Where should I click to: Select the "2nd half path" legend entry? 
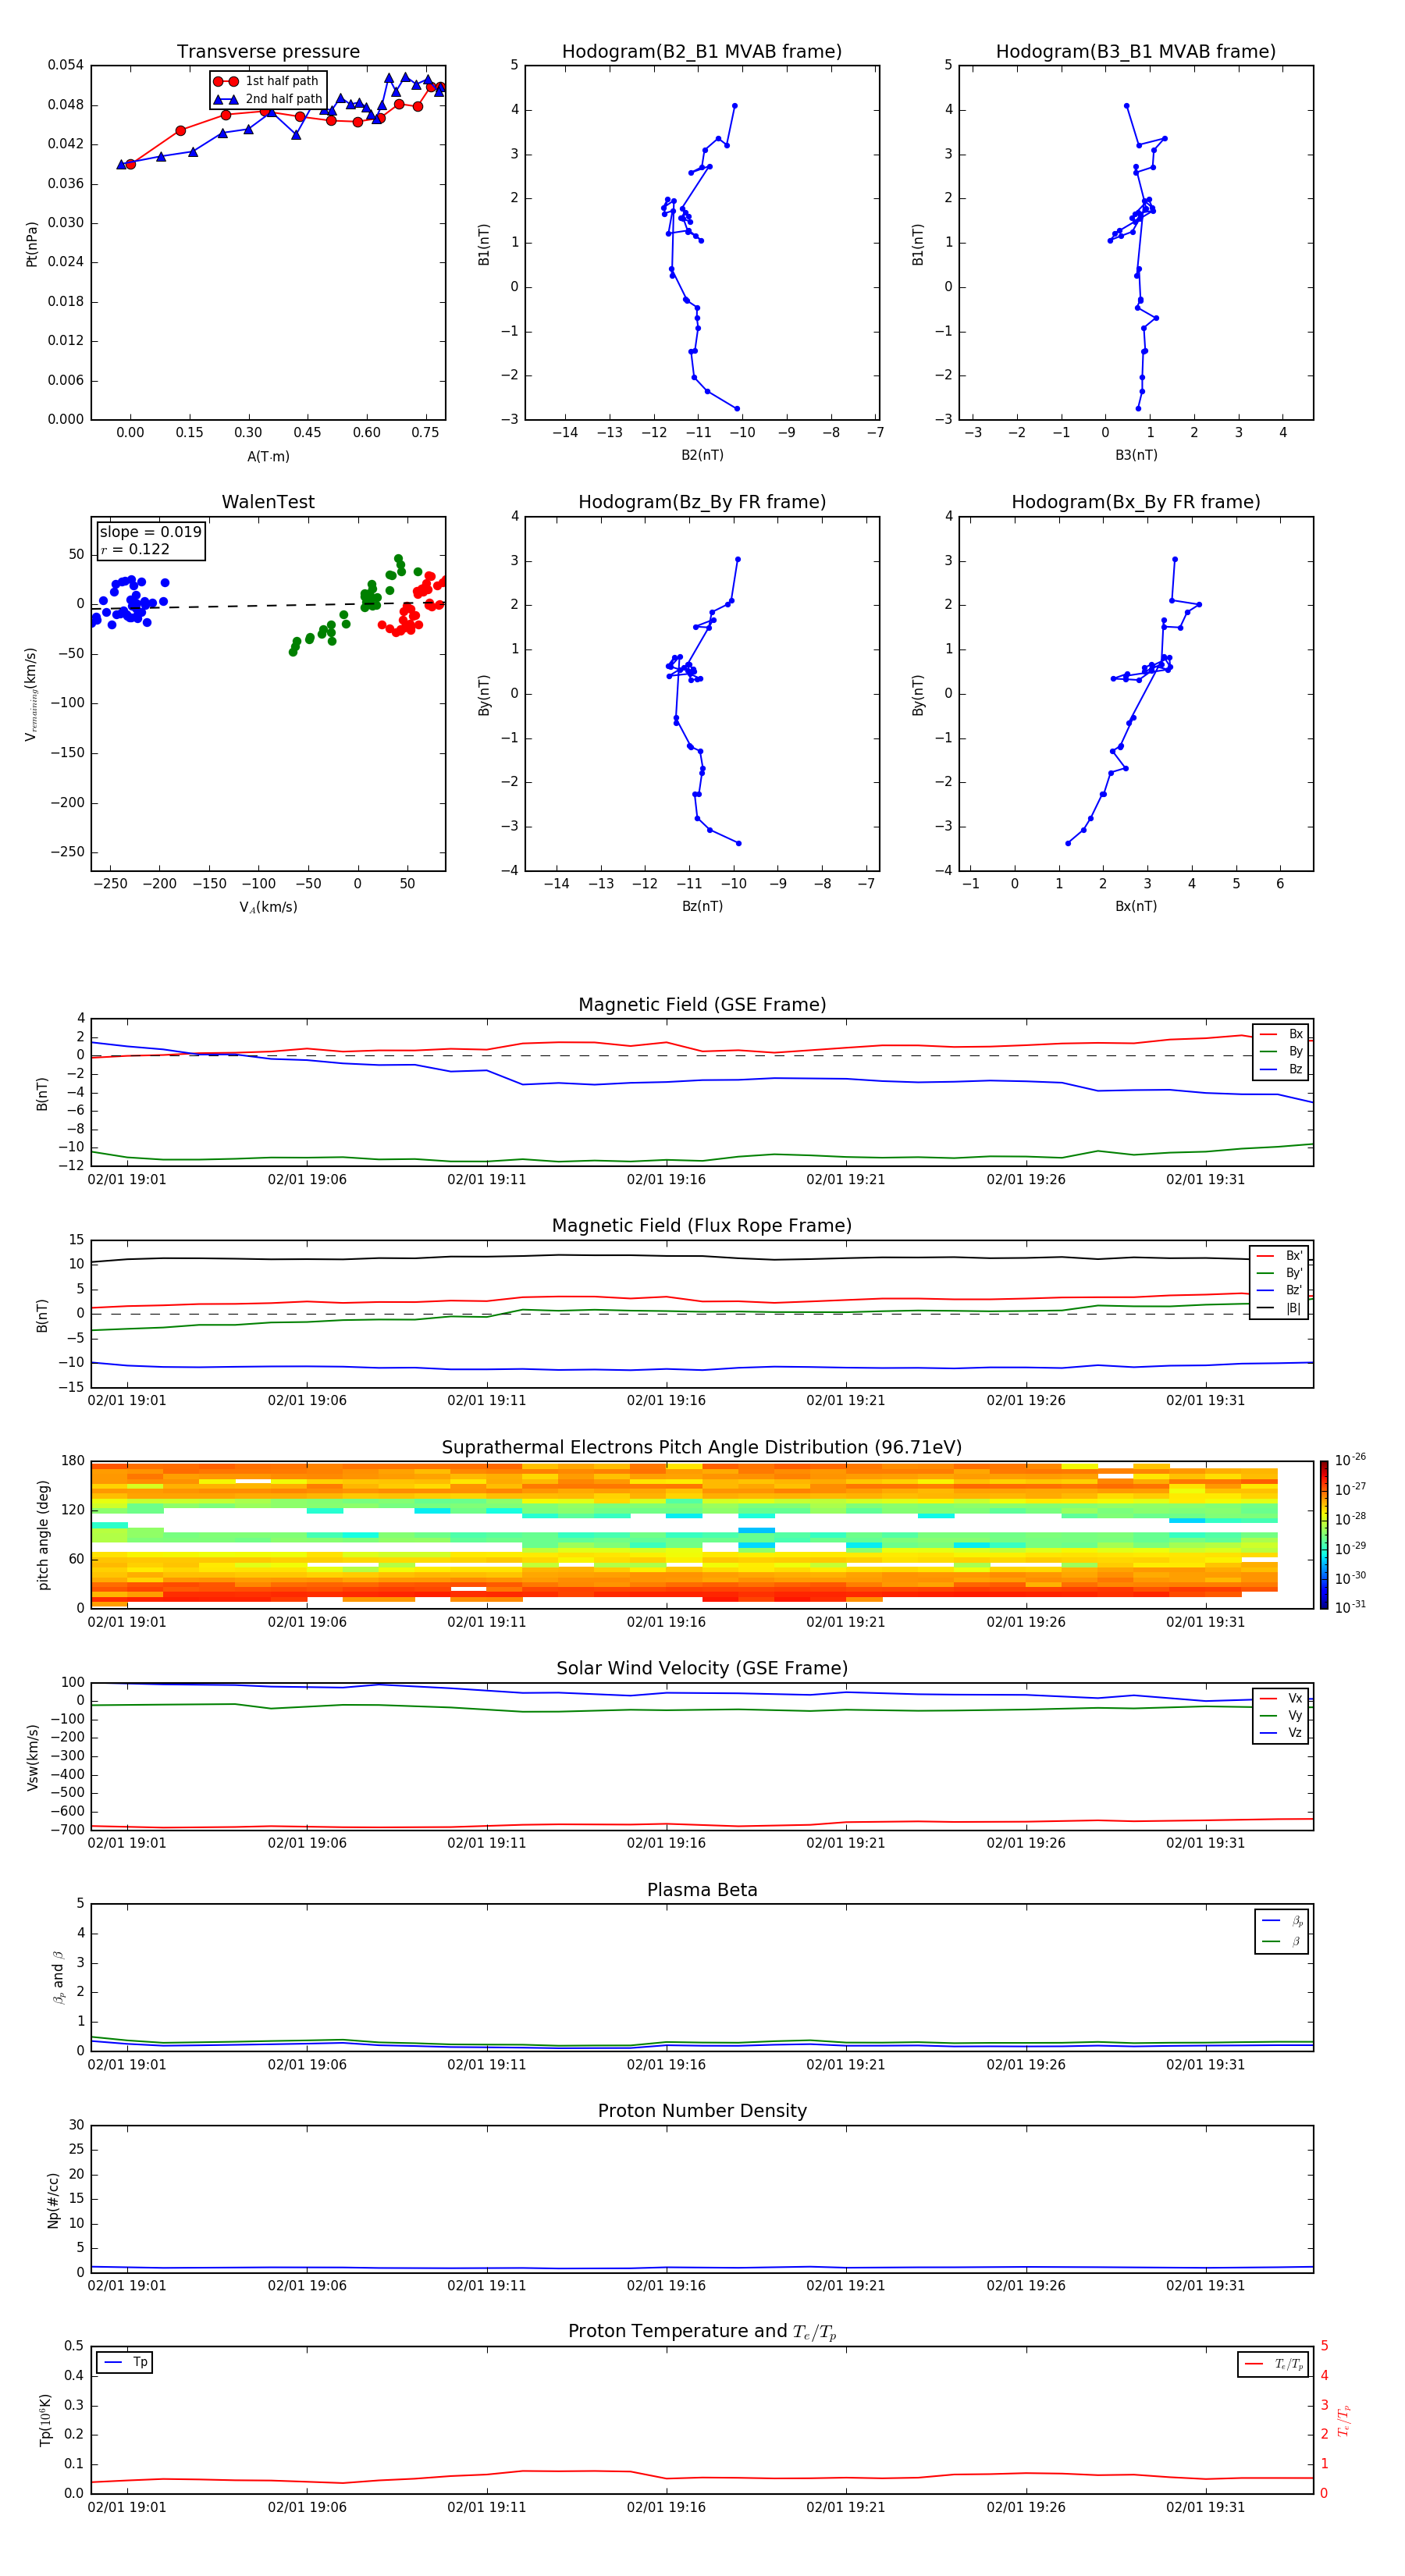[x=268, y=99]
